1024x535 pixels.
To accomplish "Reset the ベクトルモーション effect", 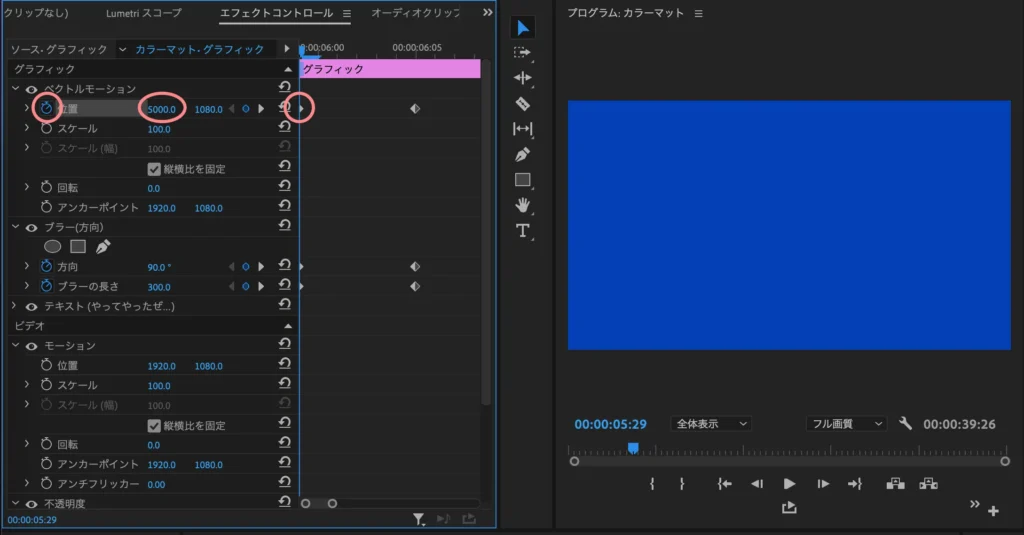I will 285,87.
